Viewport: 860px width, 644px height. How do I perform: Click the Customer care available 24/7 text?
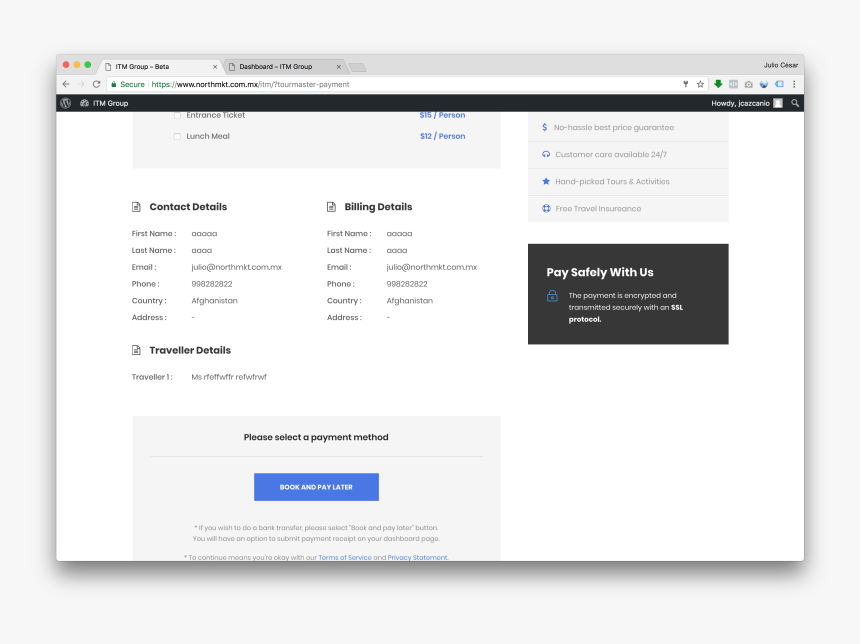point(611,154)
